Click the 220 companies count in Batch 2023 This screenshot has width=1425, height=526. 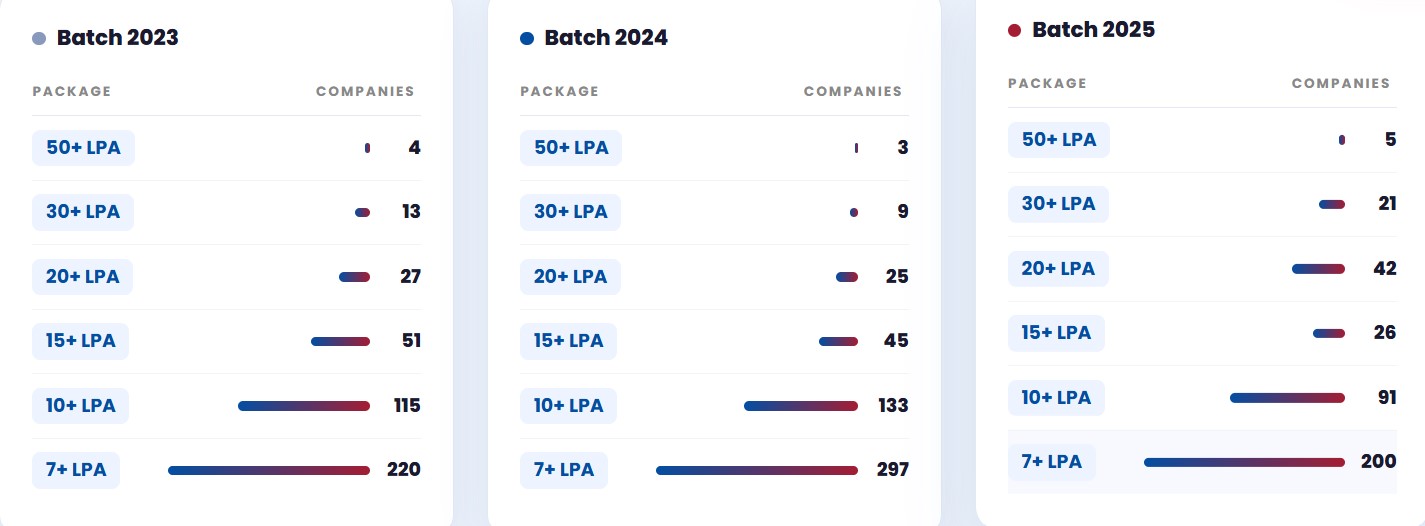point(404,470)
